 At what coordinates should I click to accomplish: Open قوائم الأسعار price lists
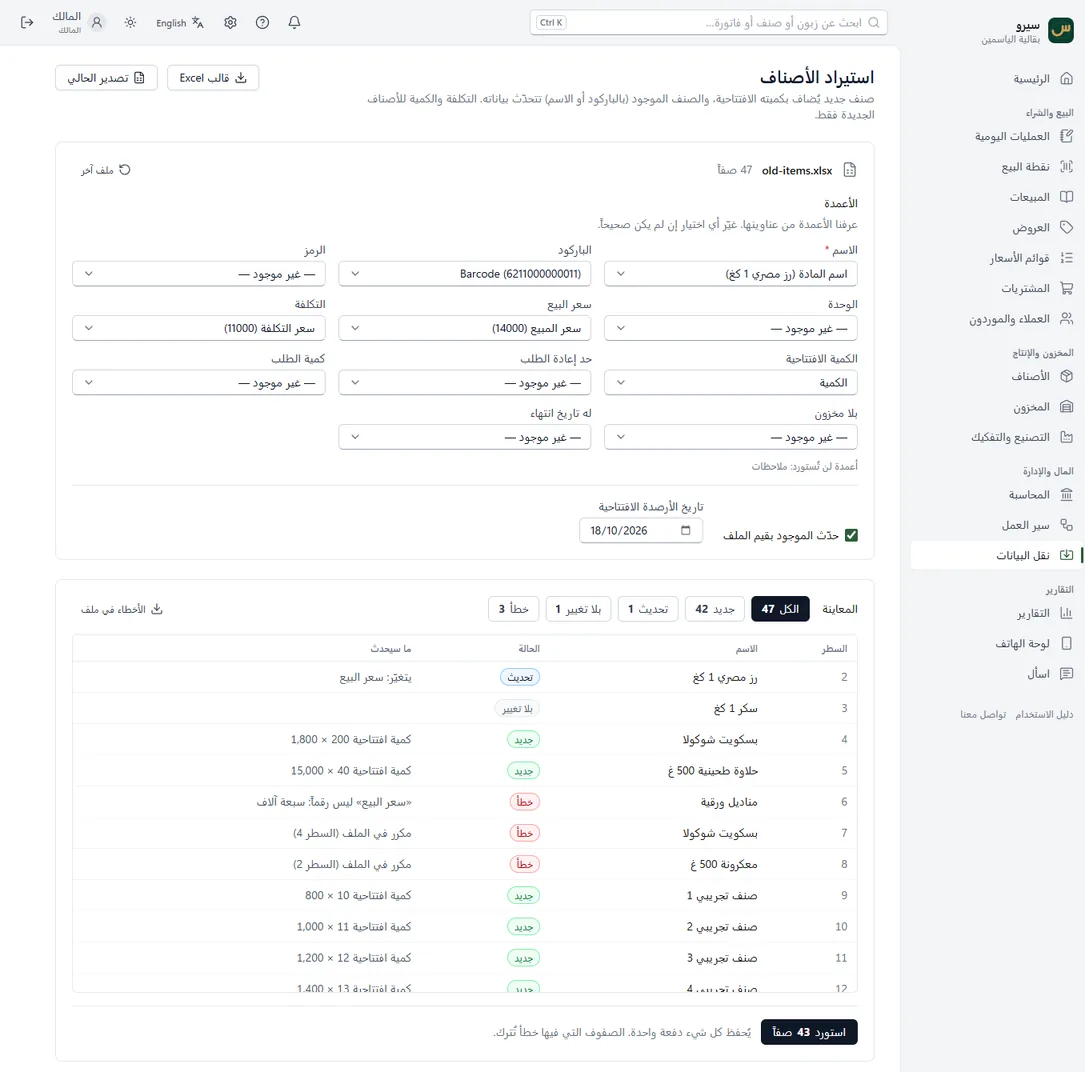(1031, 258)
